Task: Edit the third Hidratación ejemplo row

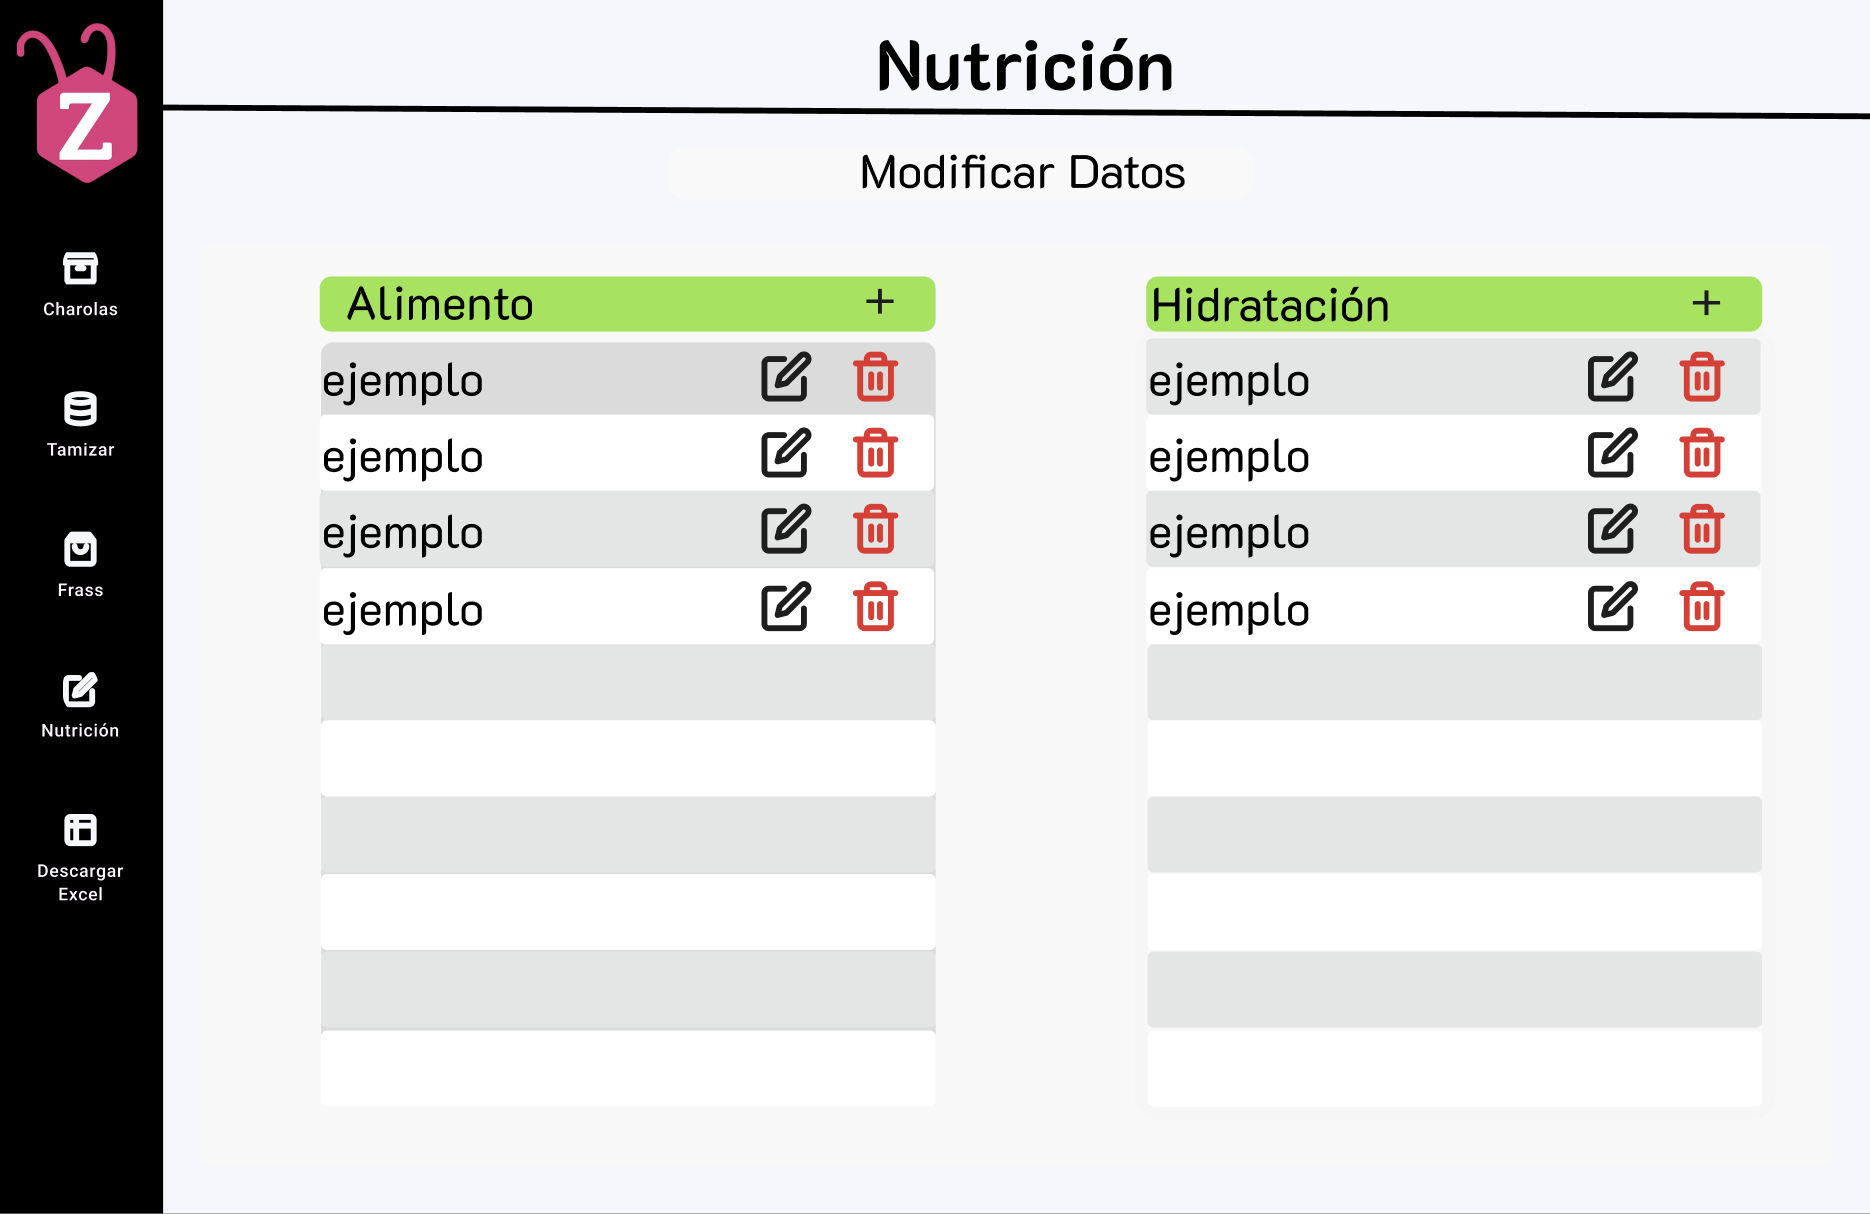Action: [1612, 530]
